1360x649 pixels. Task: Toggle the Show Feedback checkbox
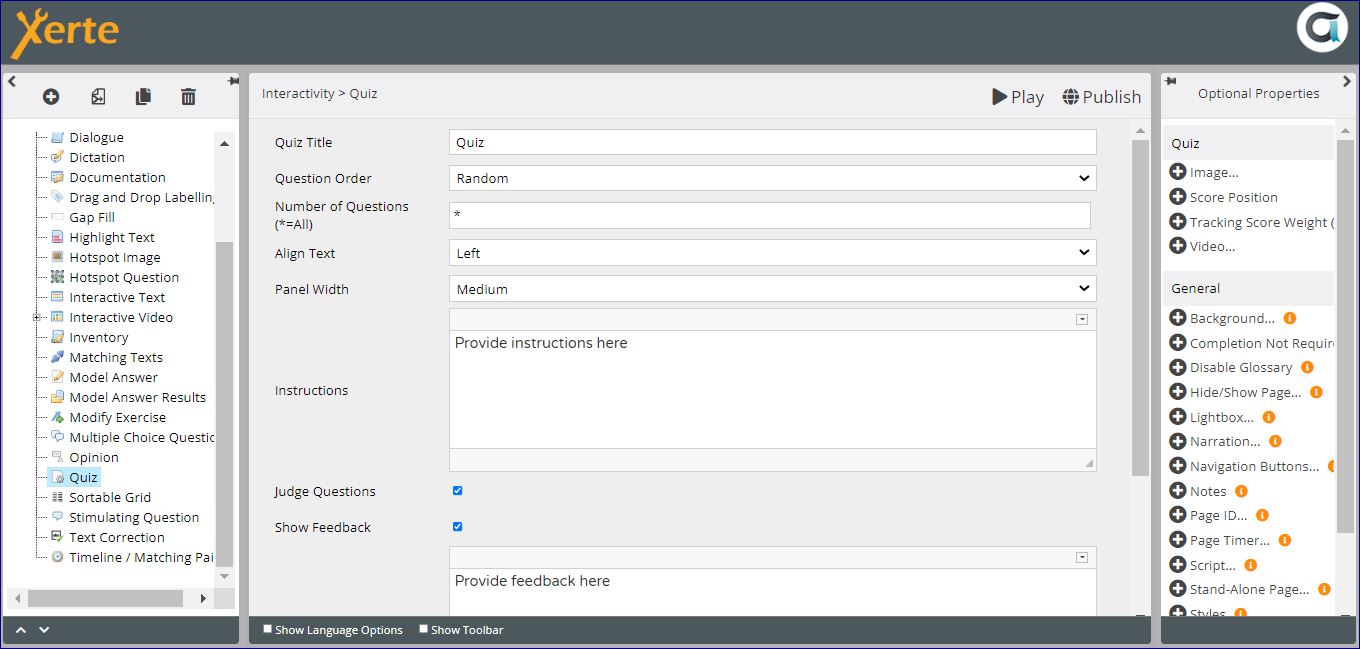click(458, 527)
